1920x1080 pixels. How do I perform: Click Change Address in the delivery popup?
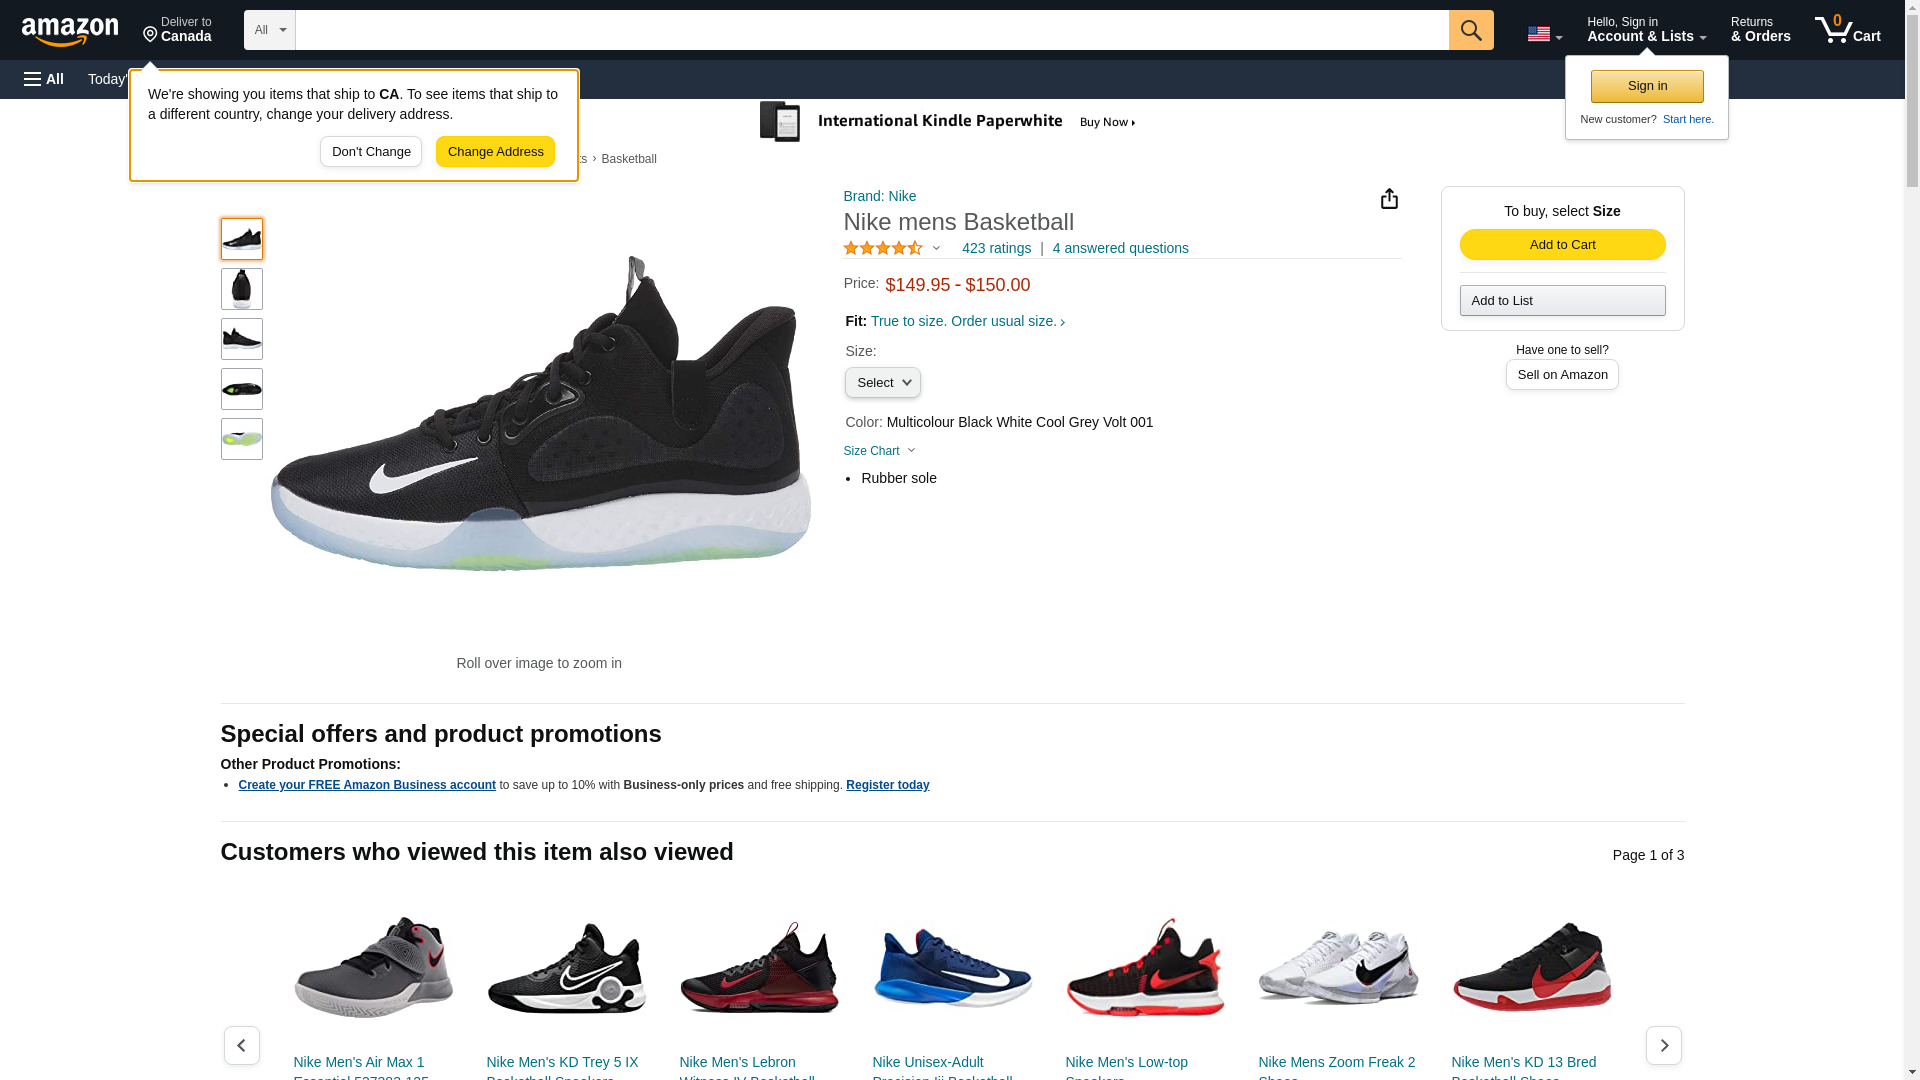click(x=496, y=152)
